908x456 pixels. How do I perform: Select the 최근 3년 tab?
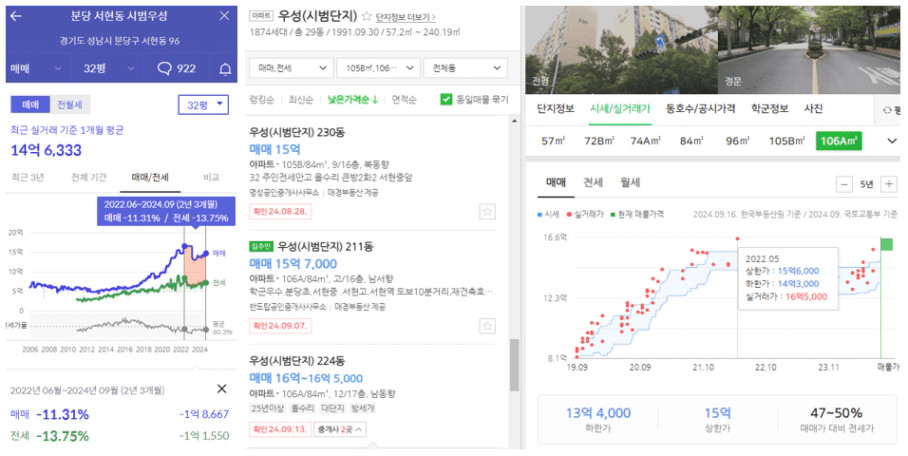coord(28,177)
